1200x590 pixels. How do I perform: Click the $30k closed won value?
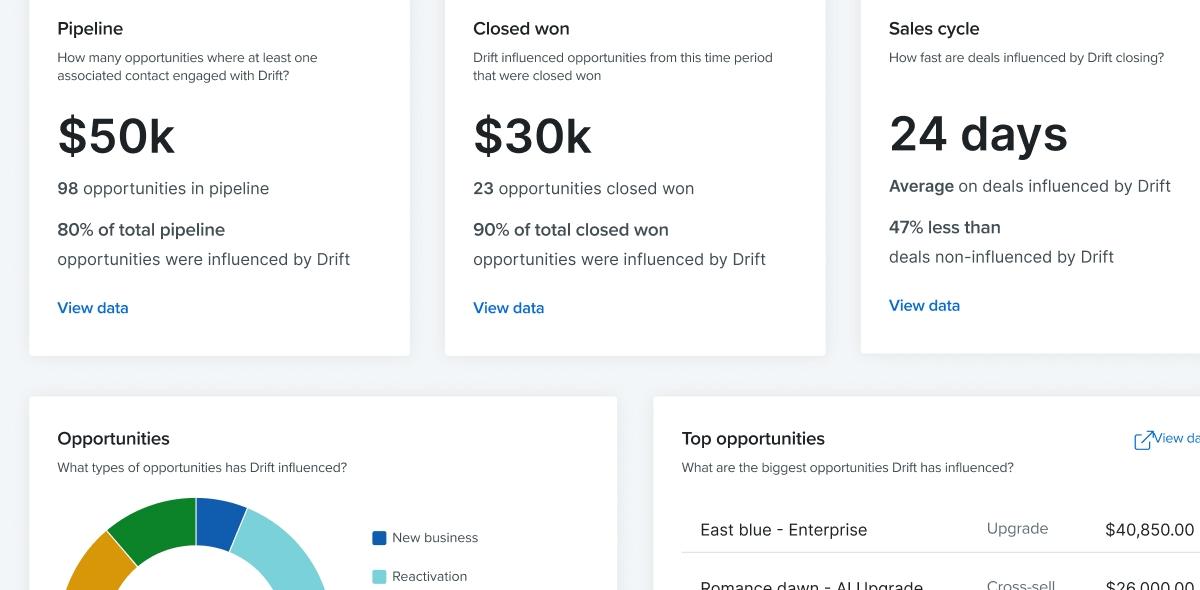click(532, 136)
